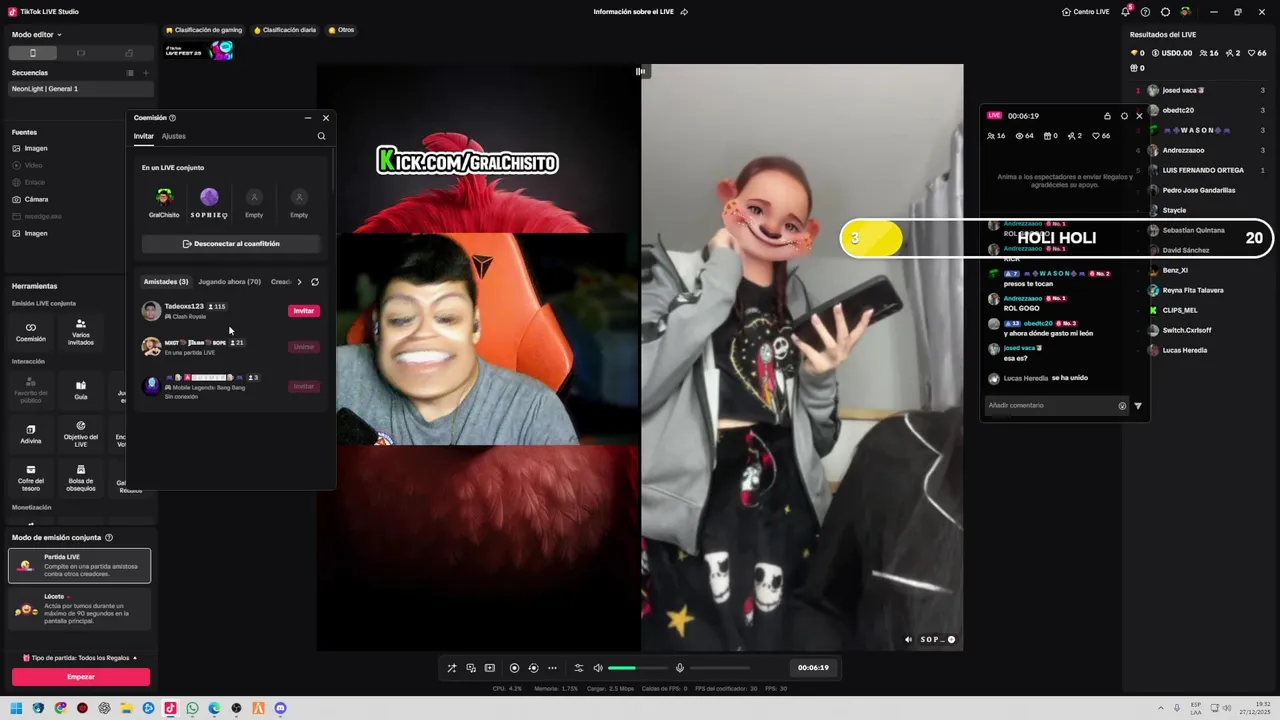
Task: Open the notifications bell
Action: [x=1126, y=12]
